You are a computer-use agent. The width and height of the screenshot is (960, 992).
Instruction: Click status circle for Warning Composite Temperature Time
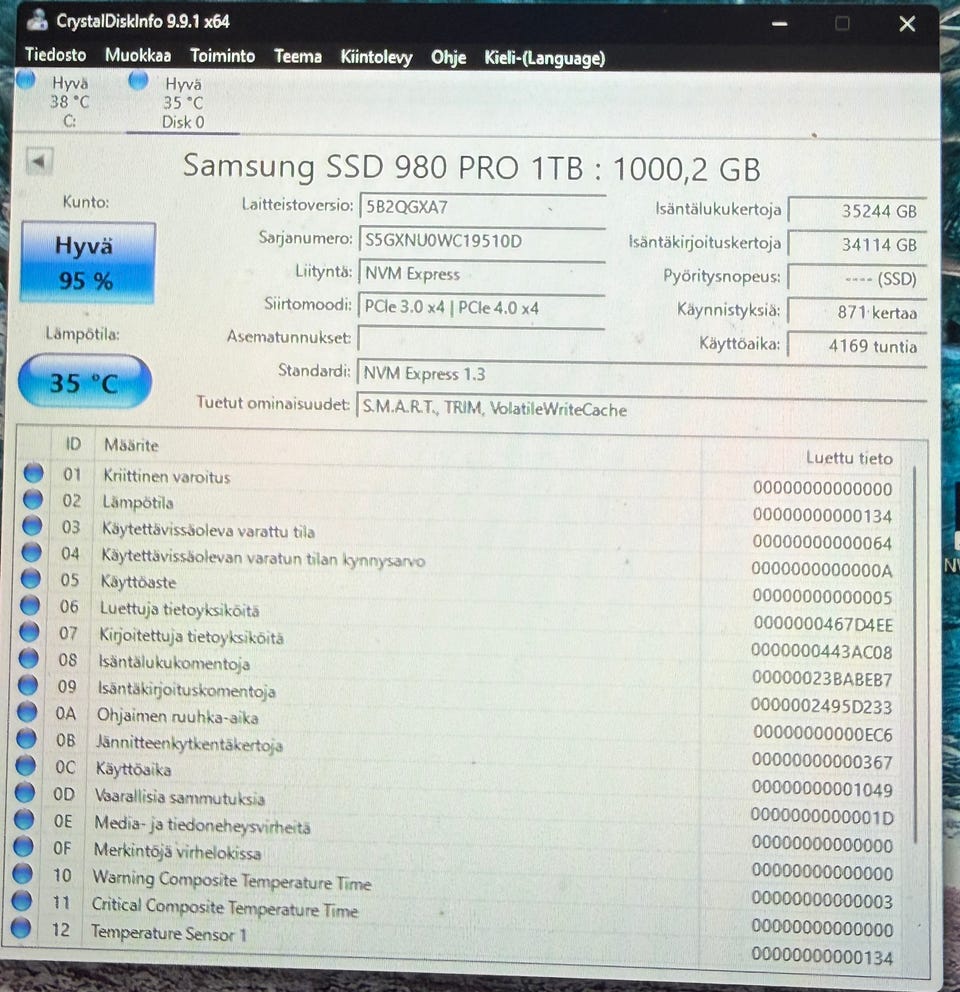point(23,872)
